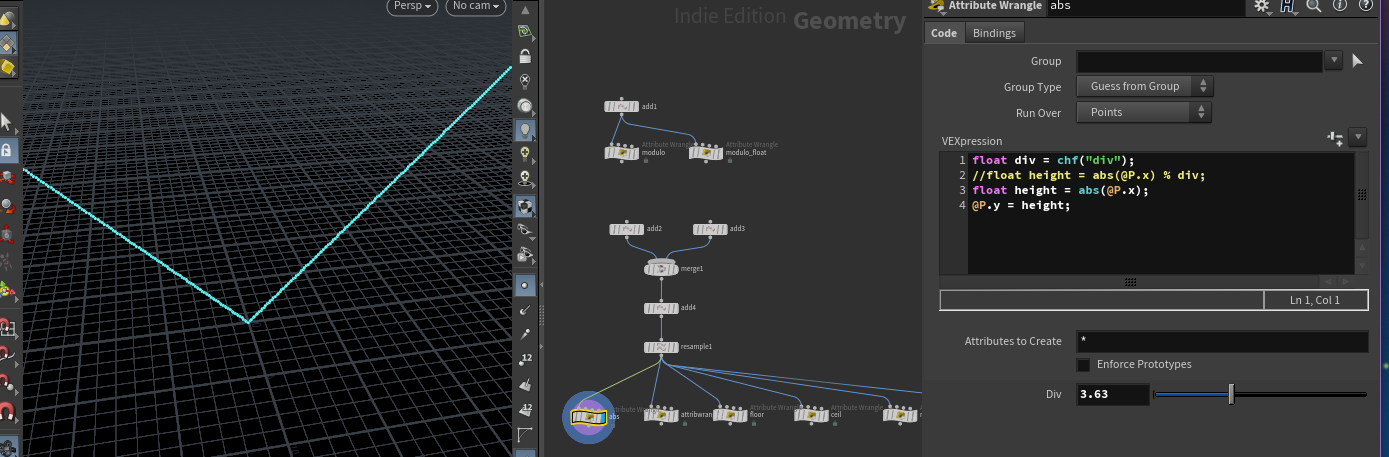The height and width of the screenshot is (457, 1389).
Task: Toggle the display points dot icon
Action: [x=525, y=286]
